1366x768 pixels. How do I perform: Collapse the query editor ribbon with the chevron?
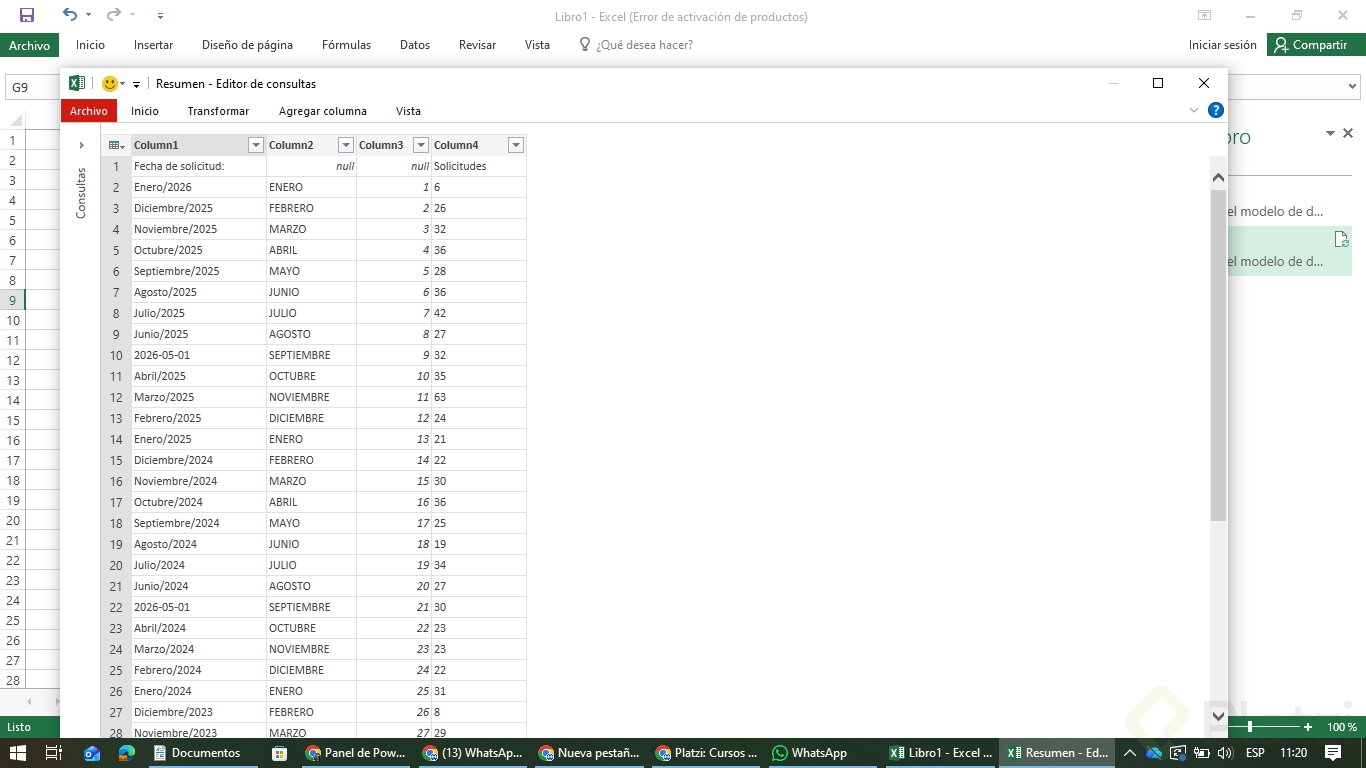click(1194, 110)
